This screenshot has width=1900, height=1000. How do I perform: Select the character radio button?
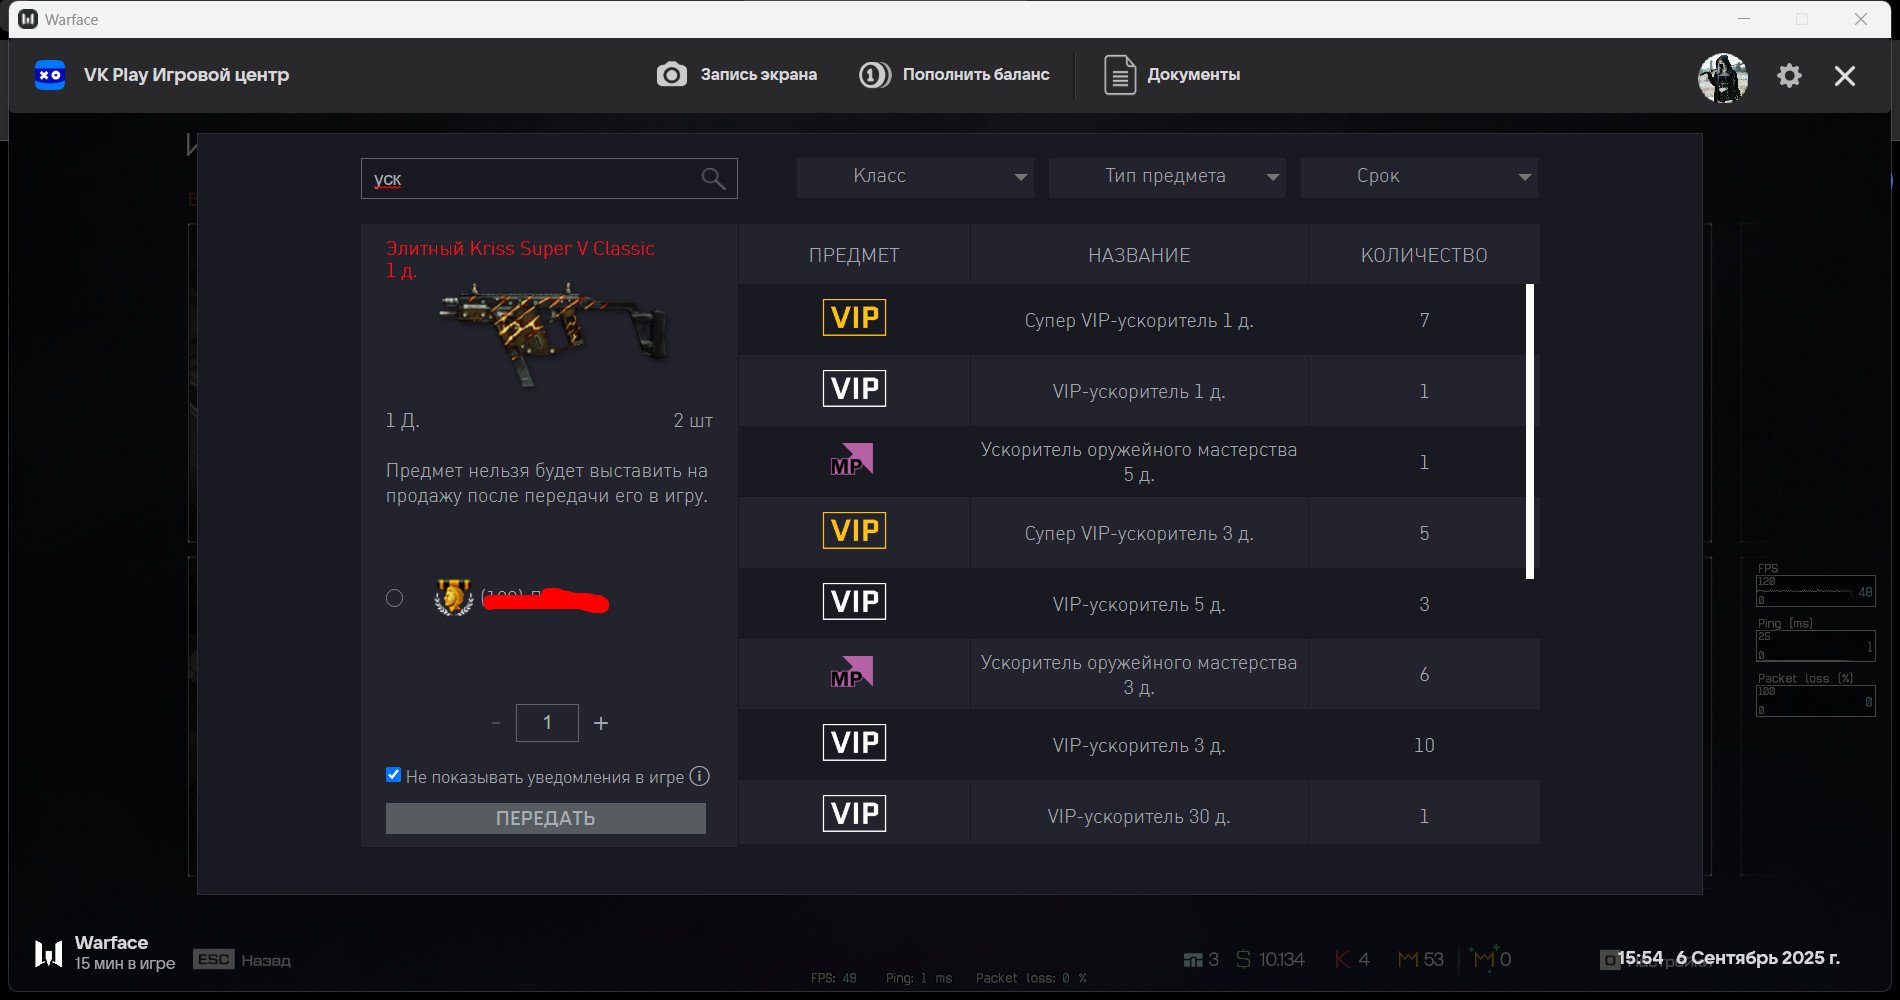395,598
